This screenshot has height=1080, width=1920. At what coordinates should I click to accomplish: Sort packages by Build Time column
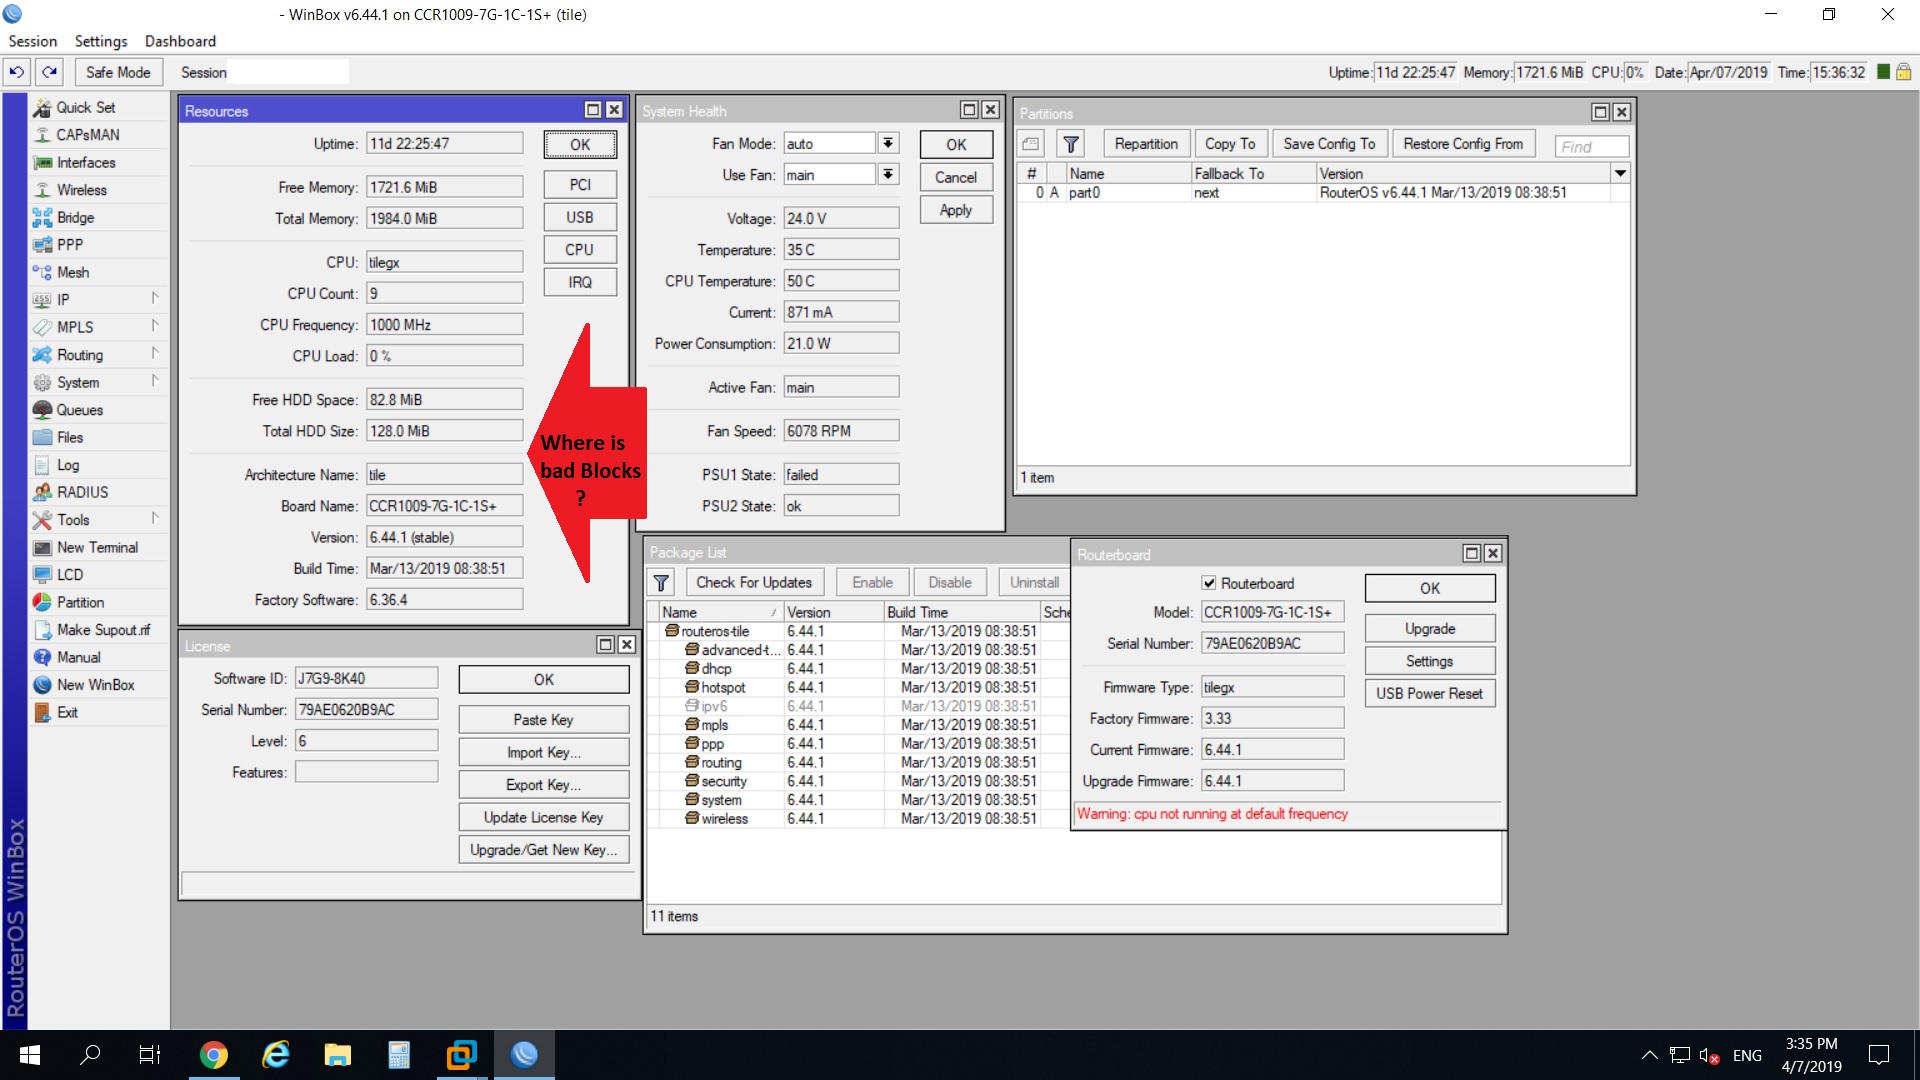962,612
